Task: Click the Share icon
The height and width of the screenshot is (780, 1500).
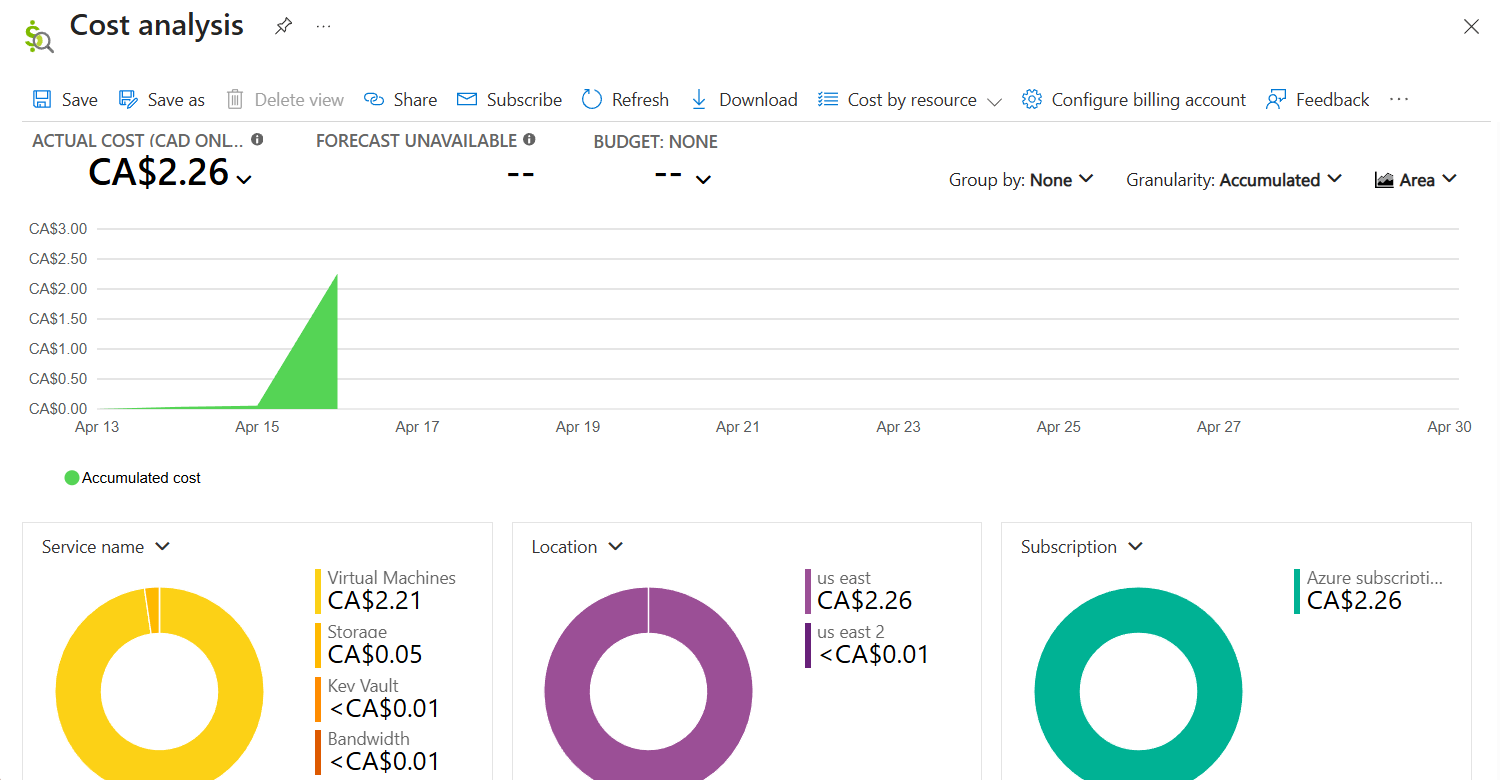Action: [400, 99]
